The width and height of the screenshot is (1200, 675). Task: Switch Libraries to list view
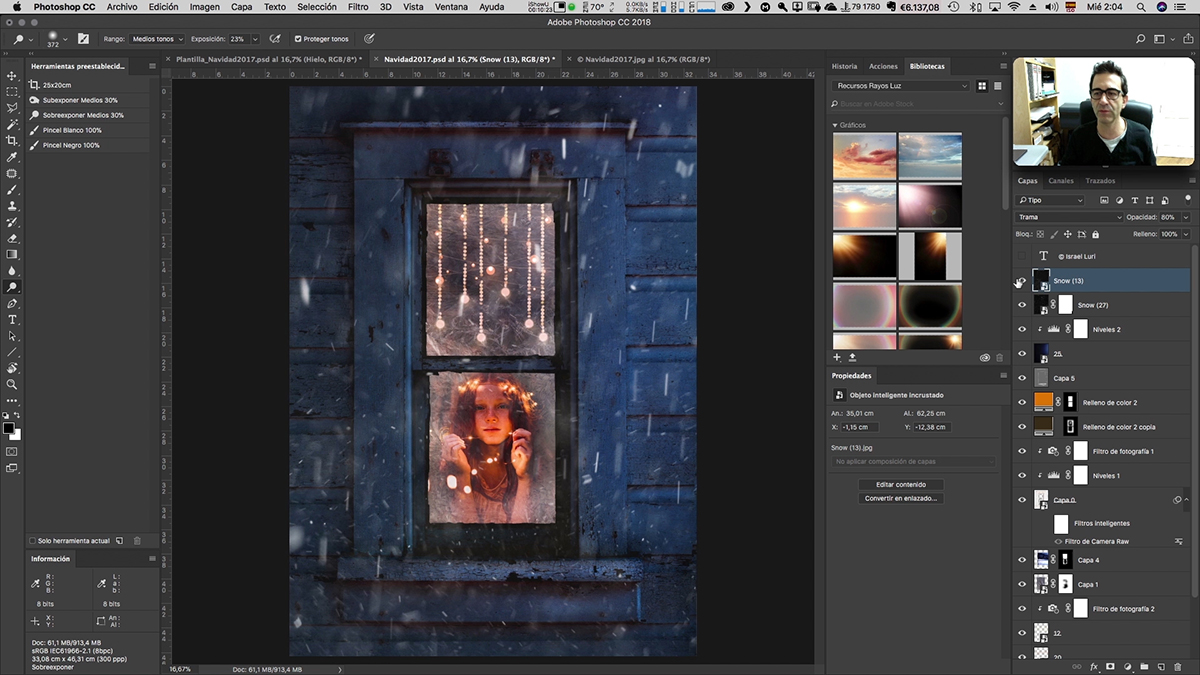coord(997,86)
